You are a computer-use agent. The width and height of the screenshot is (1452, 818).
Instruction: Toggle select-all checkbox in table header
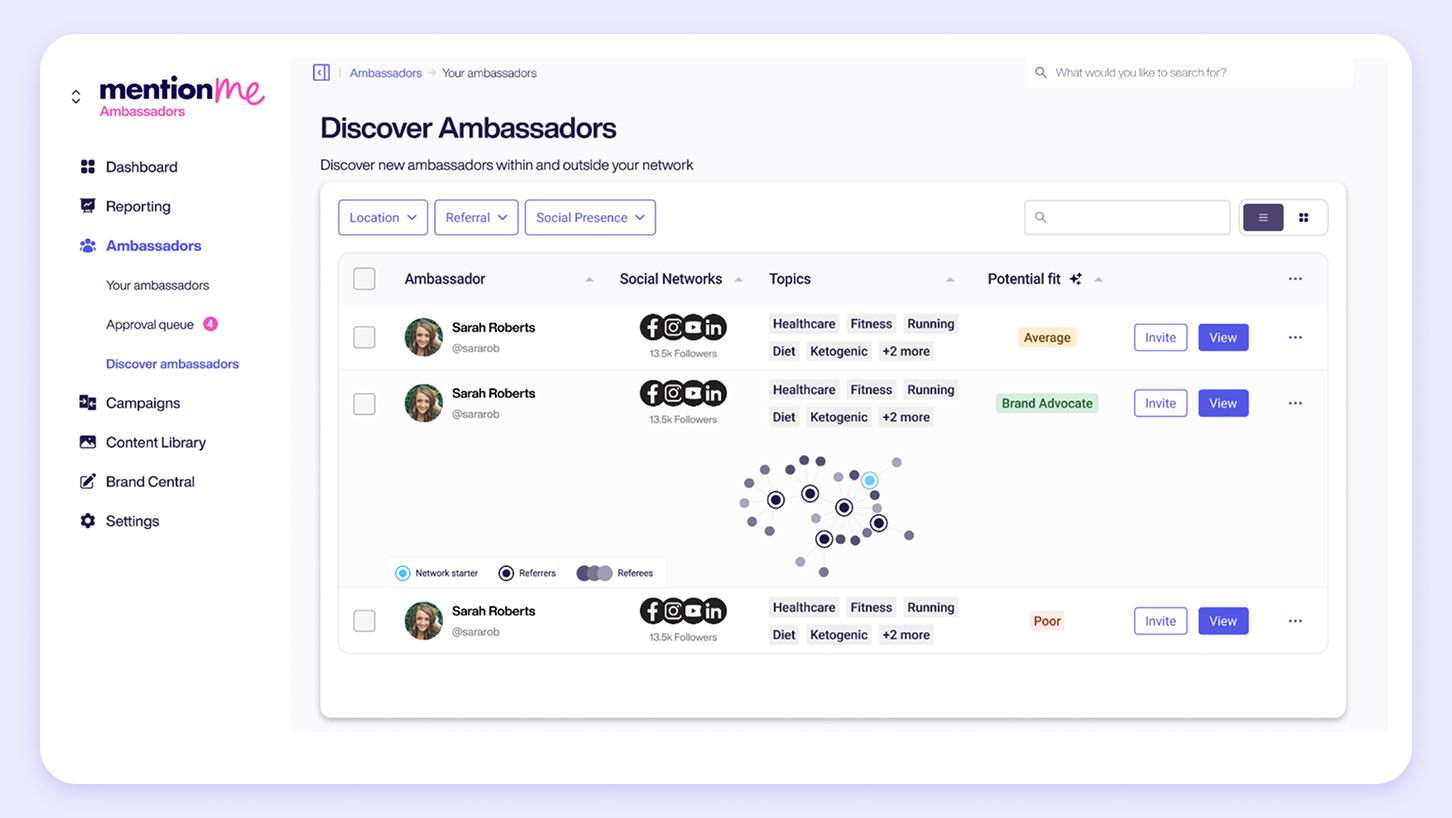click(x=364, y=279)
